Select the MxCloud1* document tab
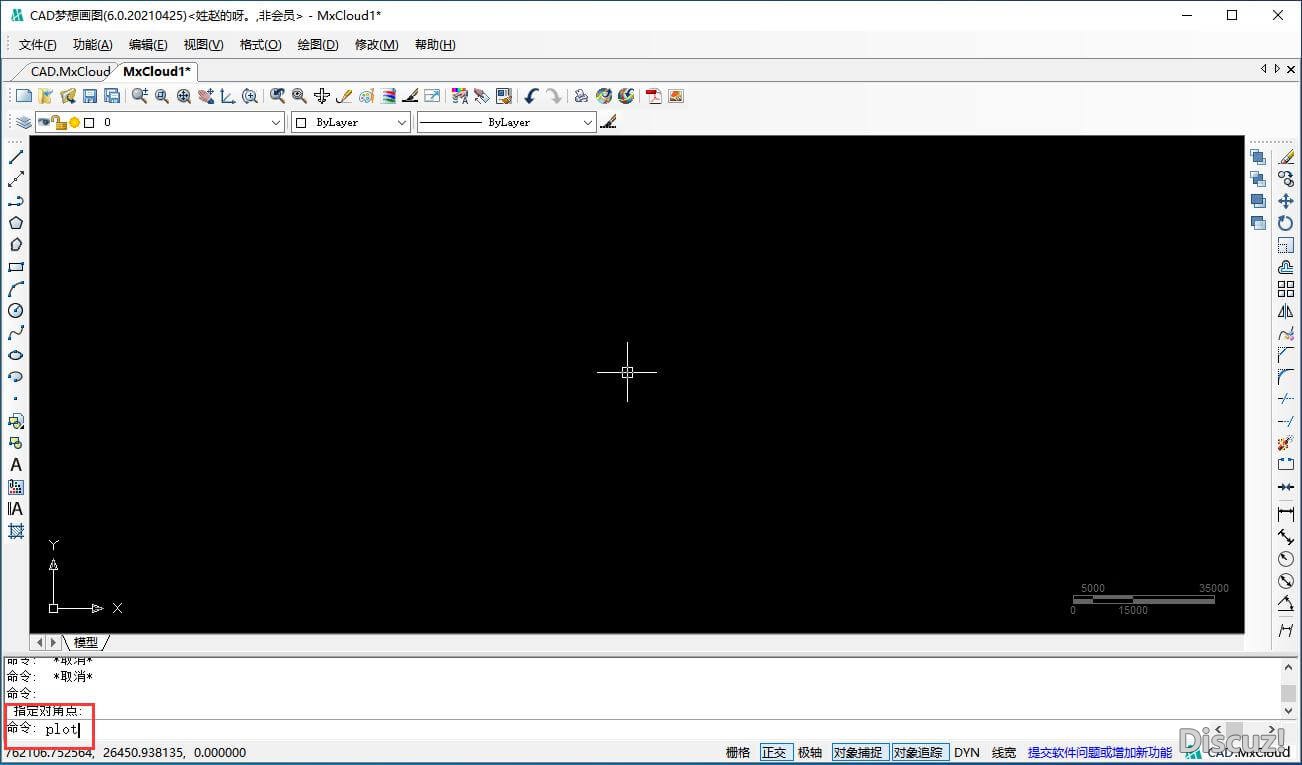The image size is (1302, 765). coord(157,71)
